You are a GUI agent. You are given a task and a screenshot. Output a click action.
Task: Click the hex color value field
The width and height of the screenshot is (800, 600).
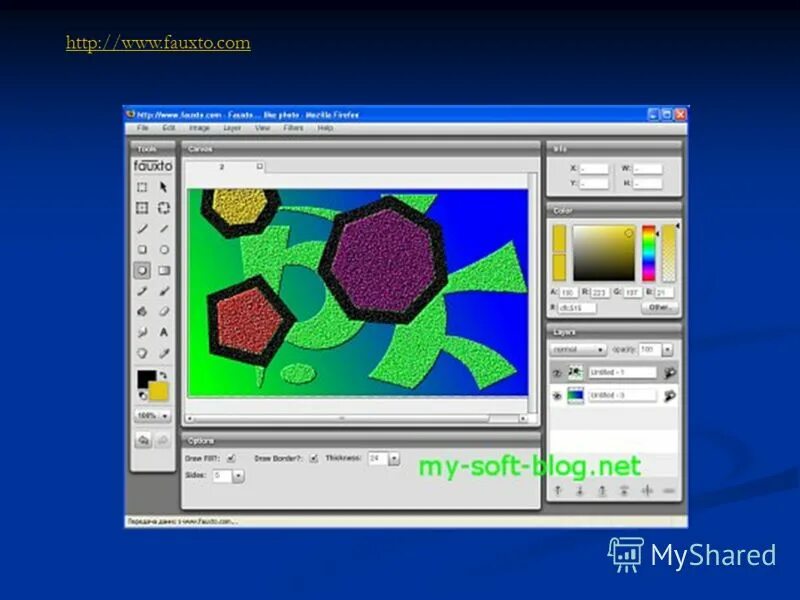point(577,308)
